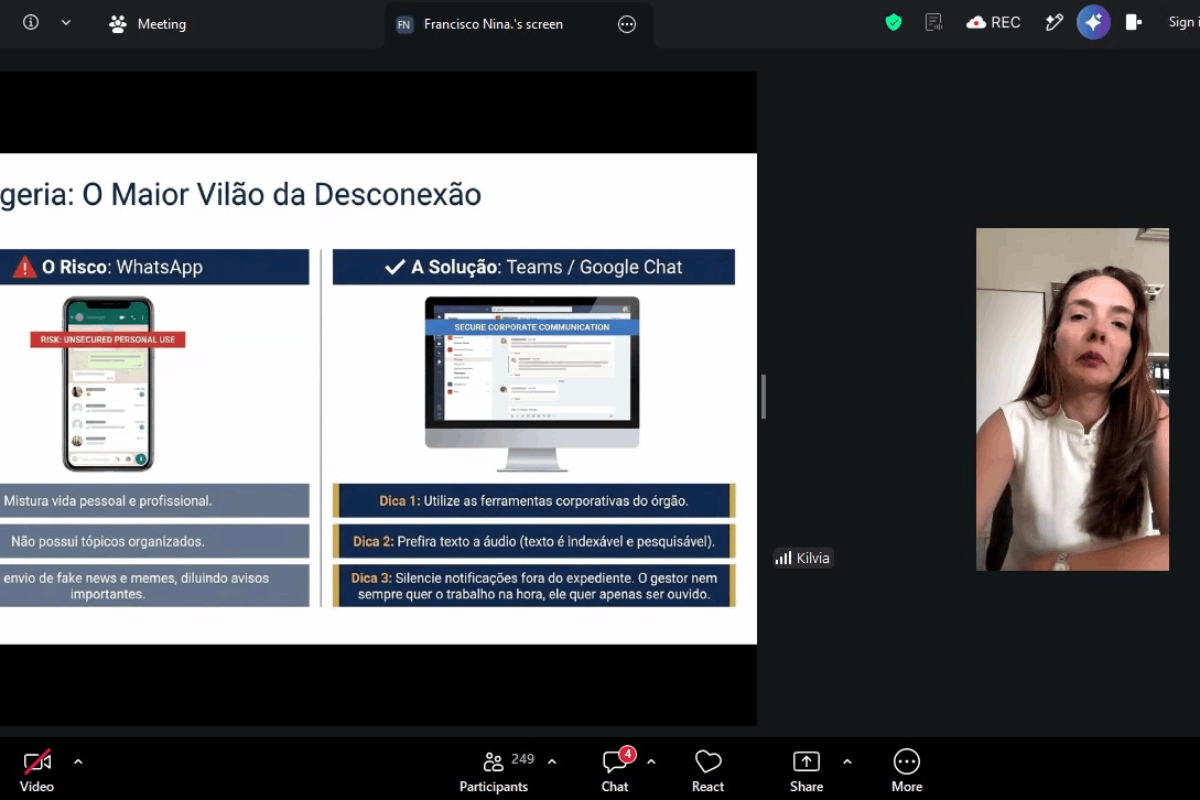Select Kilvia's video thumbnail
Screen dimensions: 1200x800
point(1072,399)
